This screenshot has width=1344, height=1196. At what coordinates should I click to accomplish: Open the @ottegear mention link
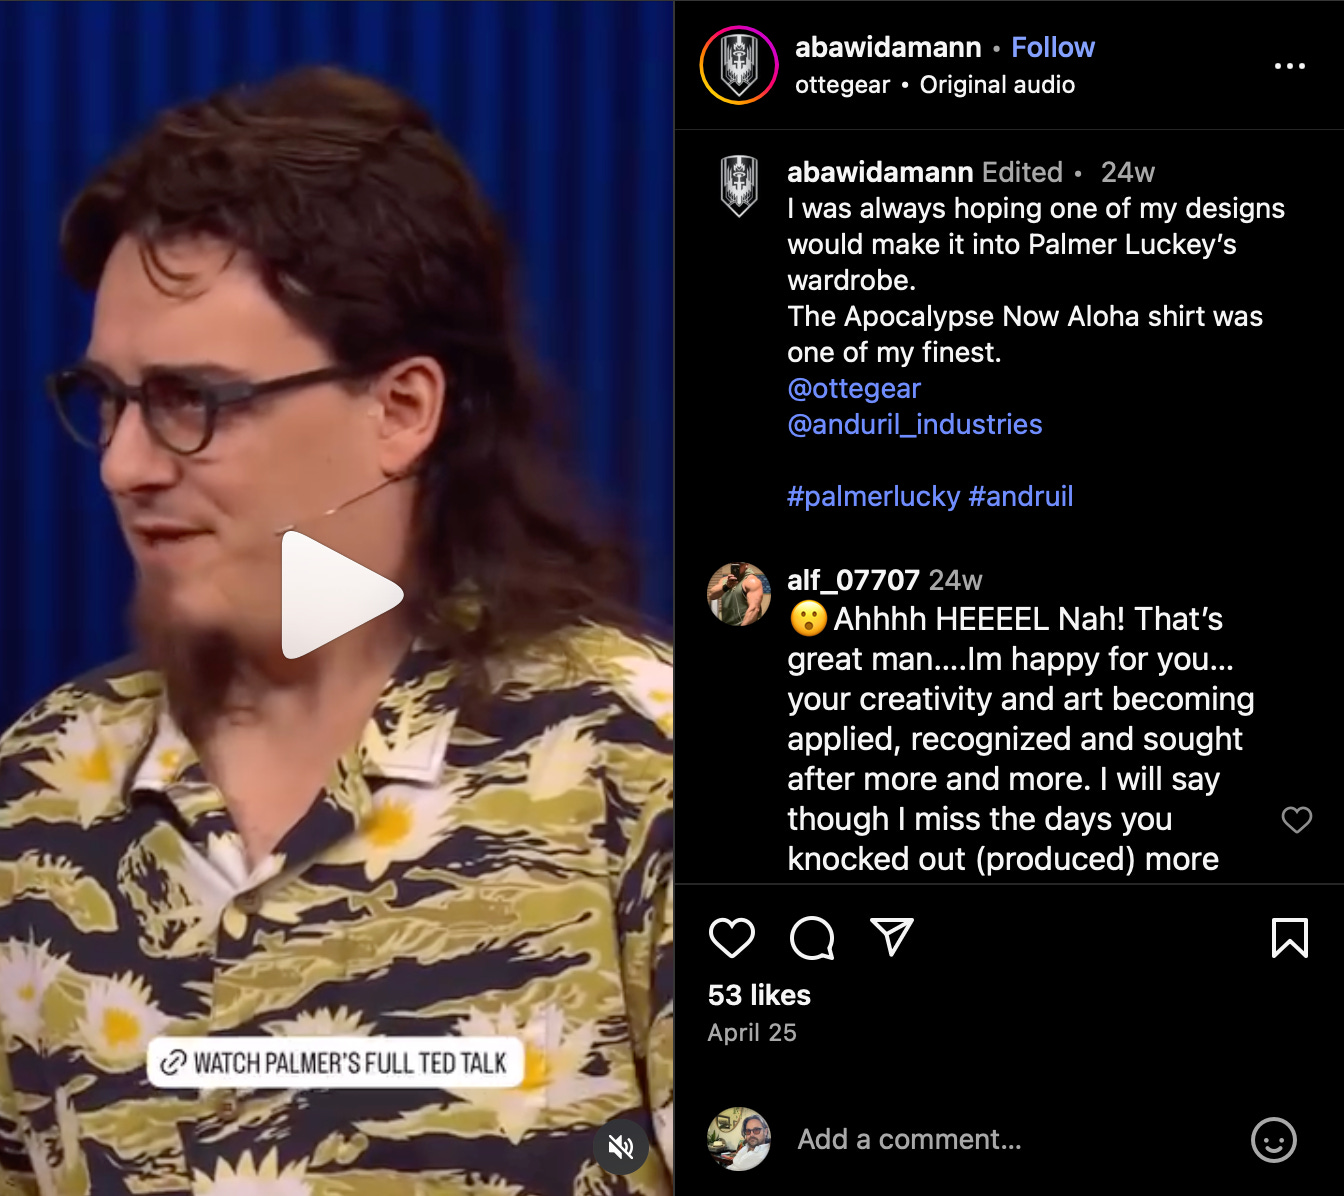[x=854, y=388]
